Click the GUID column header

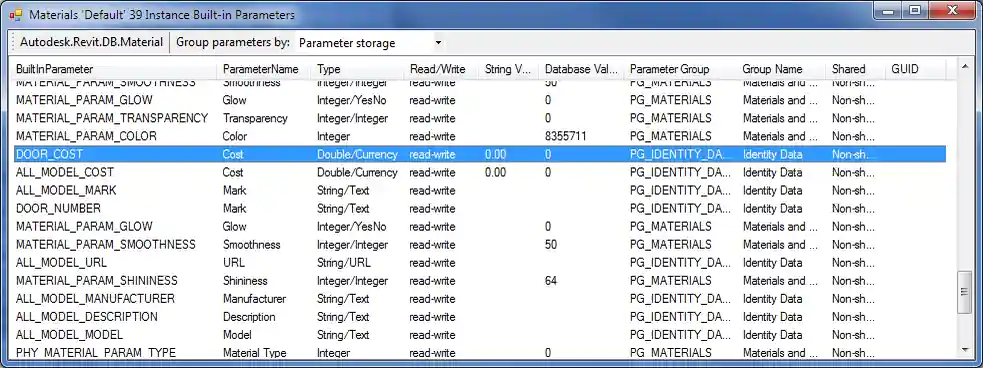click(915, 69)
